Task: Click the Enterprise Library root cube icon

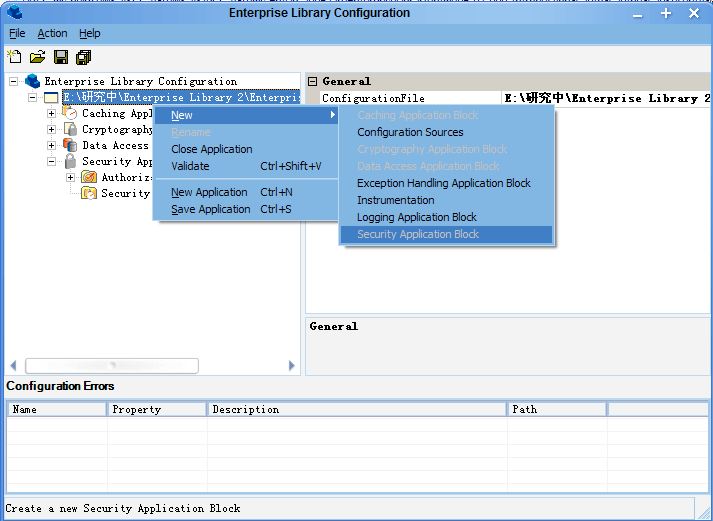Action: [32, 81]
